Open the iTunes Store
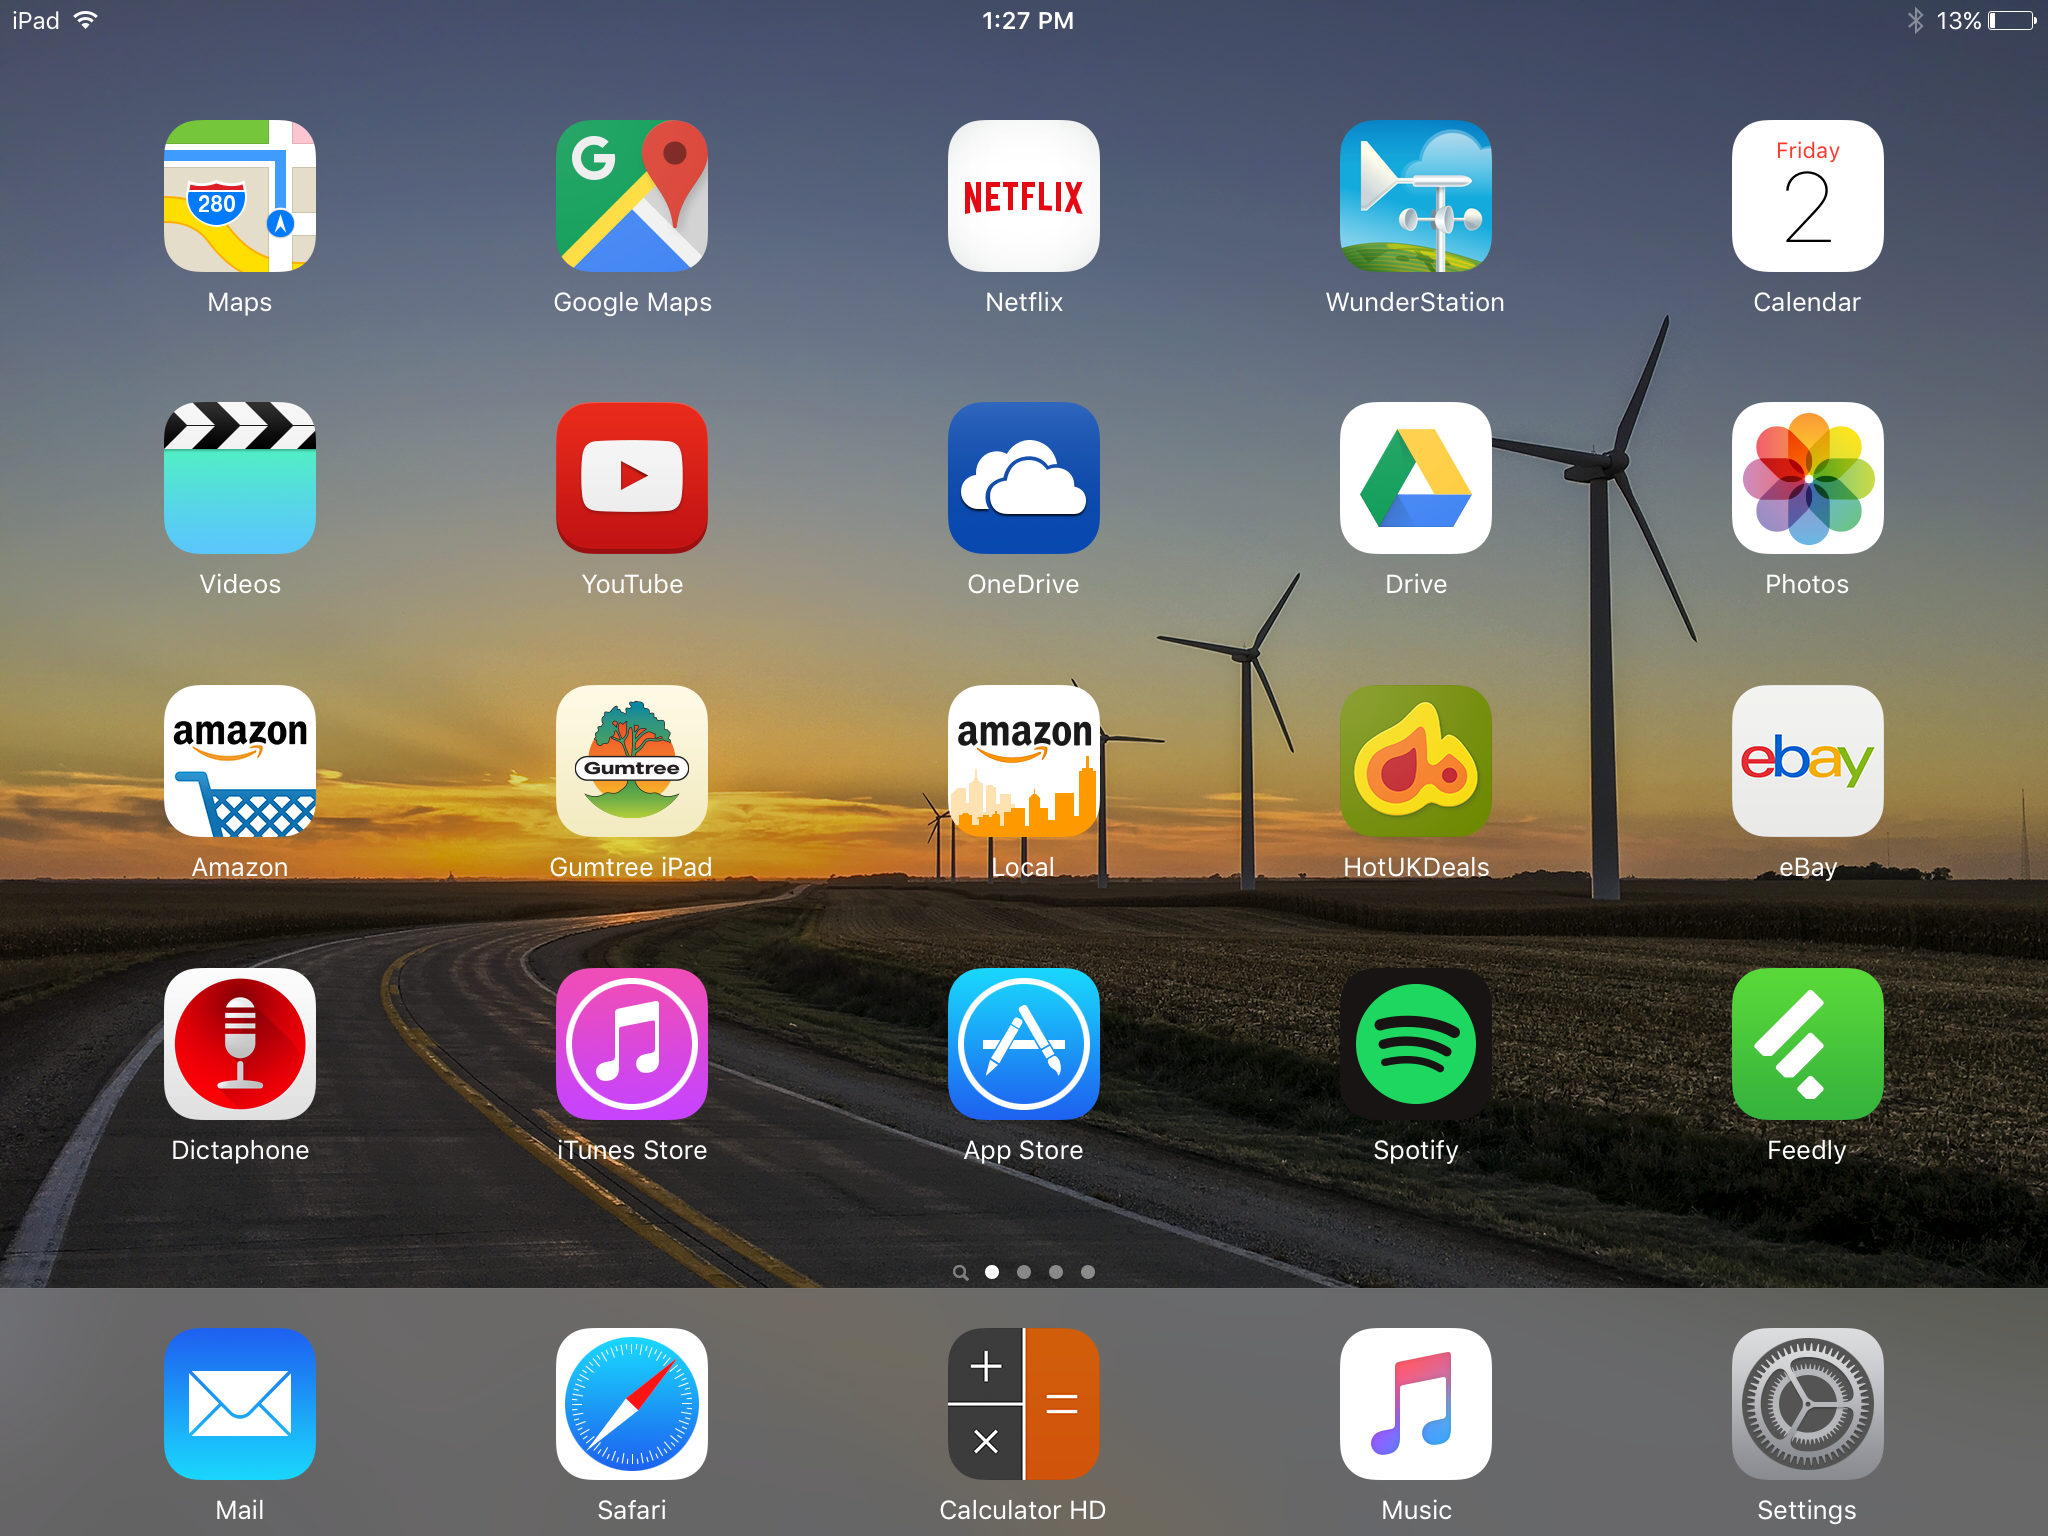 click(x=632, y=1044)
